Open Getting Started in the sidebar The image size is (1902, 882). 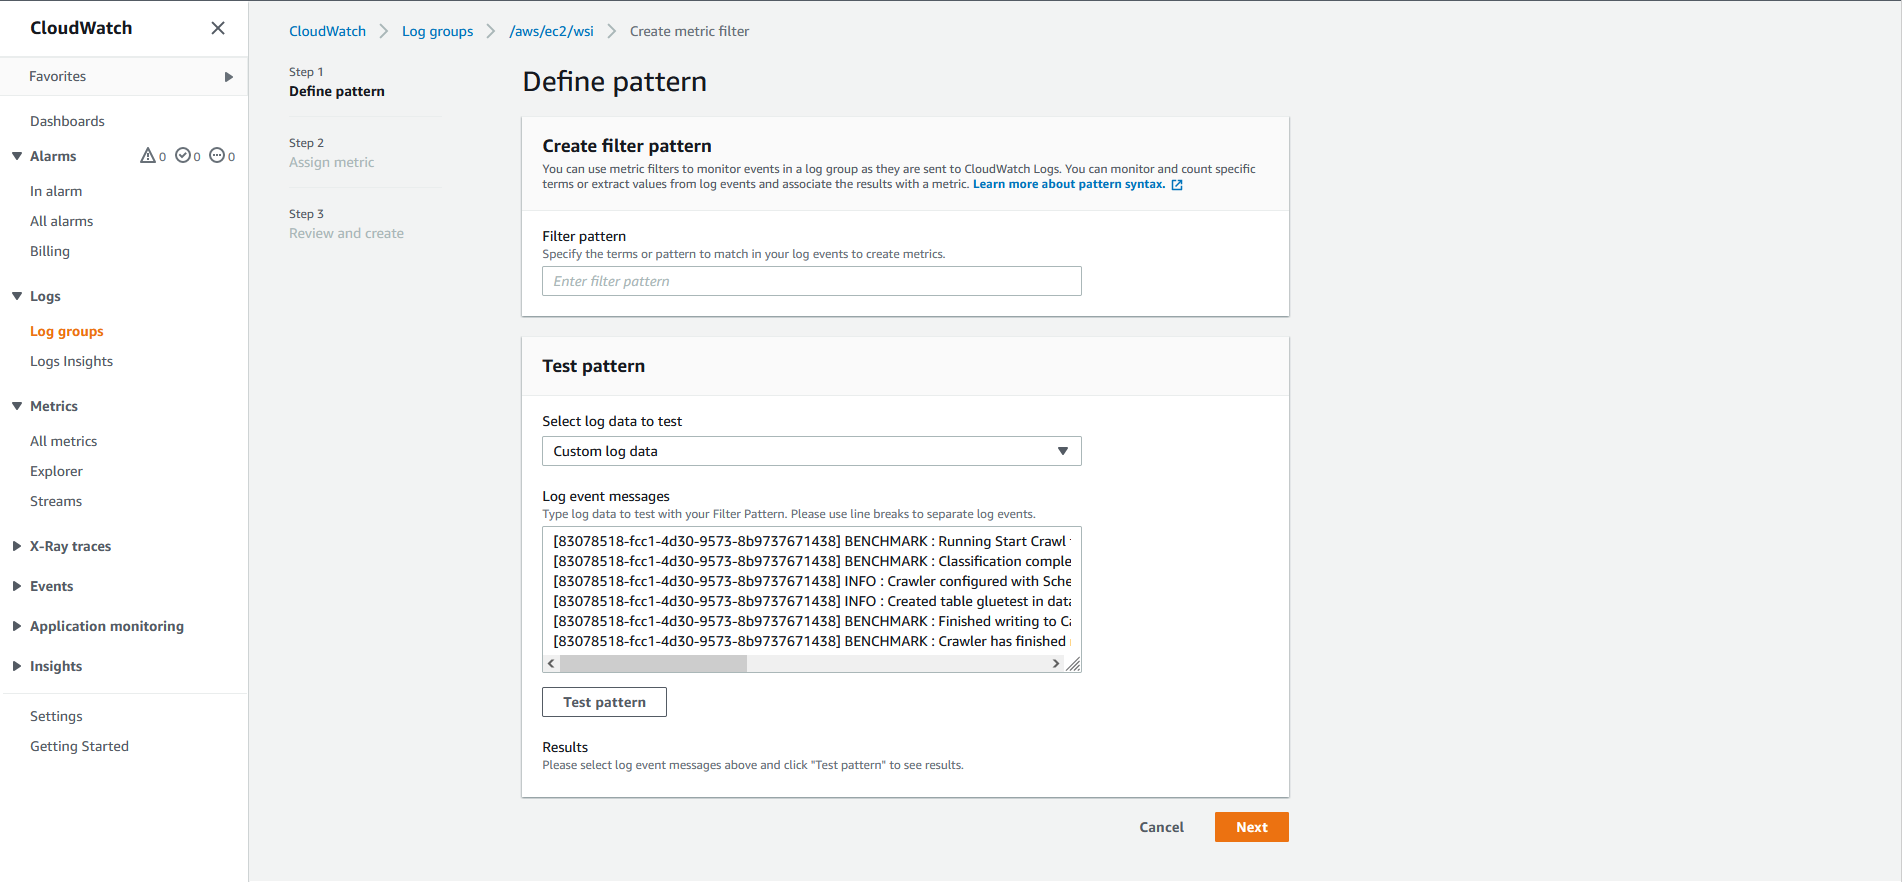click(x=79, y=746)
